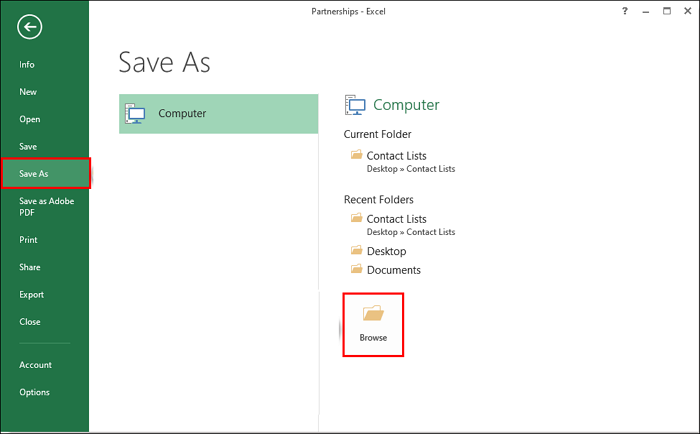Click the Desktop folder icon

pos(356,250)
